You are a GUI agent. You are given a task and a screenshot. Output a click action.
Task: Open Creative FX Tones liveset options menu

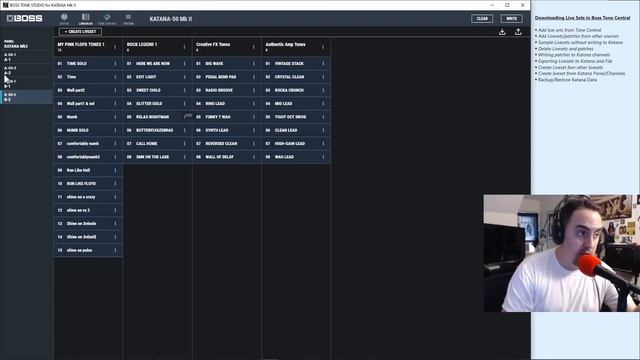[x=253, y=47]
